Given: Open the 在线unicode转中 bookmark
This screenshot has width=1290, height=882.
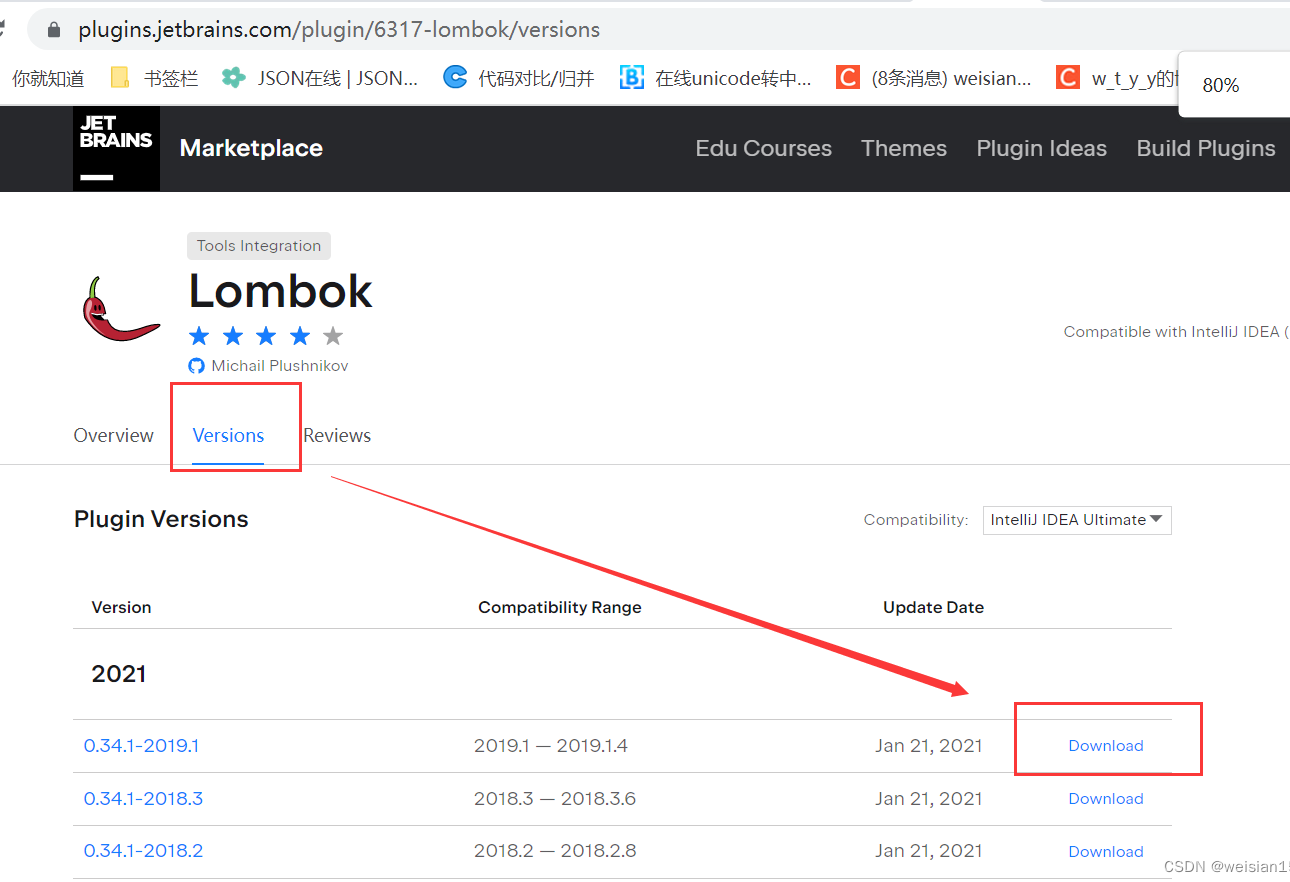Looking at the screenshot, I should pos(716,77).
